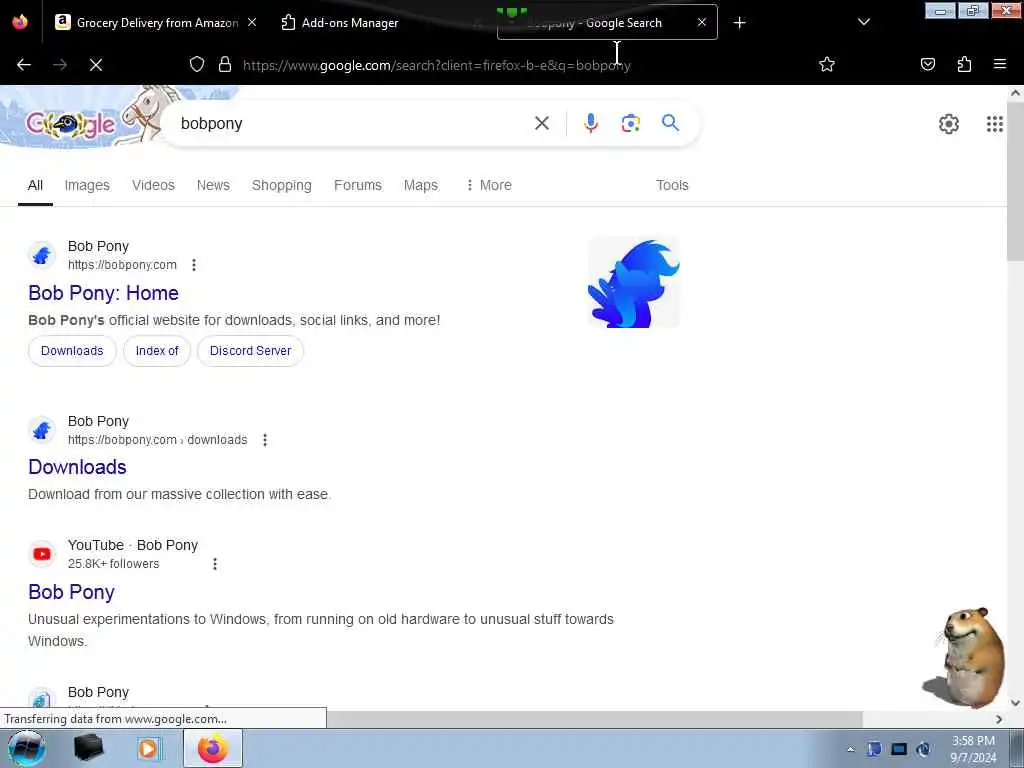Switch to News results tab
Screen dimensions: 1024x768
[x=214, y=185]
